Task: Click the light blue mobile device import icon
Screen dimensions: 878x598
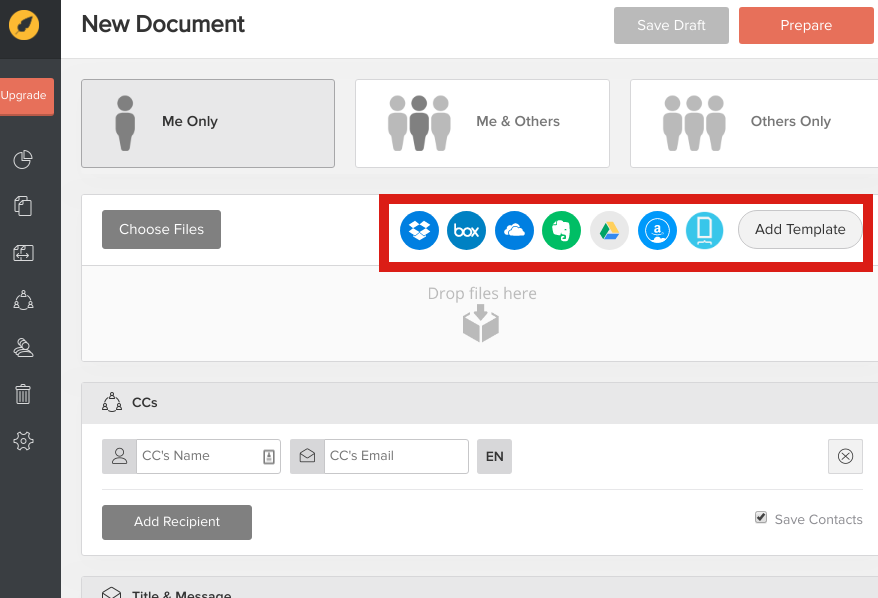Action: pyautogui.click(x=704, y=230)
